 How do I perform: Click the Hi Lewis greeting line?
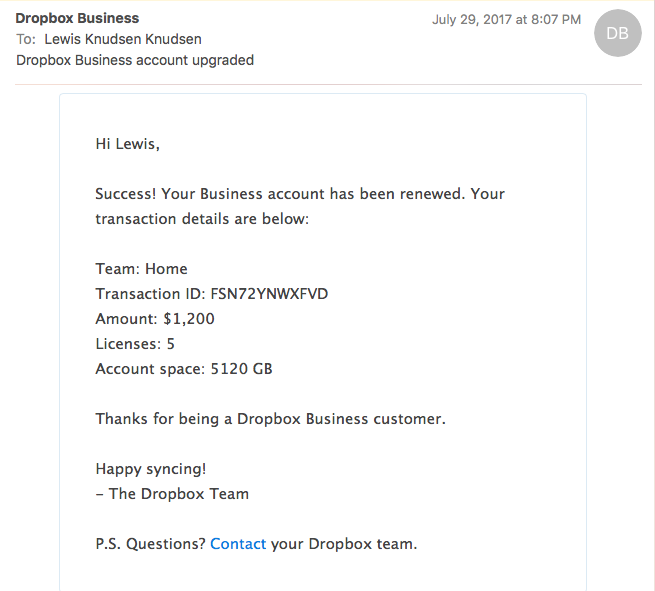point(127,144)
